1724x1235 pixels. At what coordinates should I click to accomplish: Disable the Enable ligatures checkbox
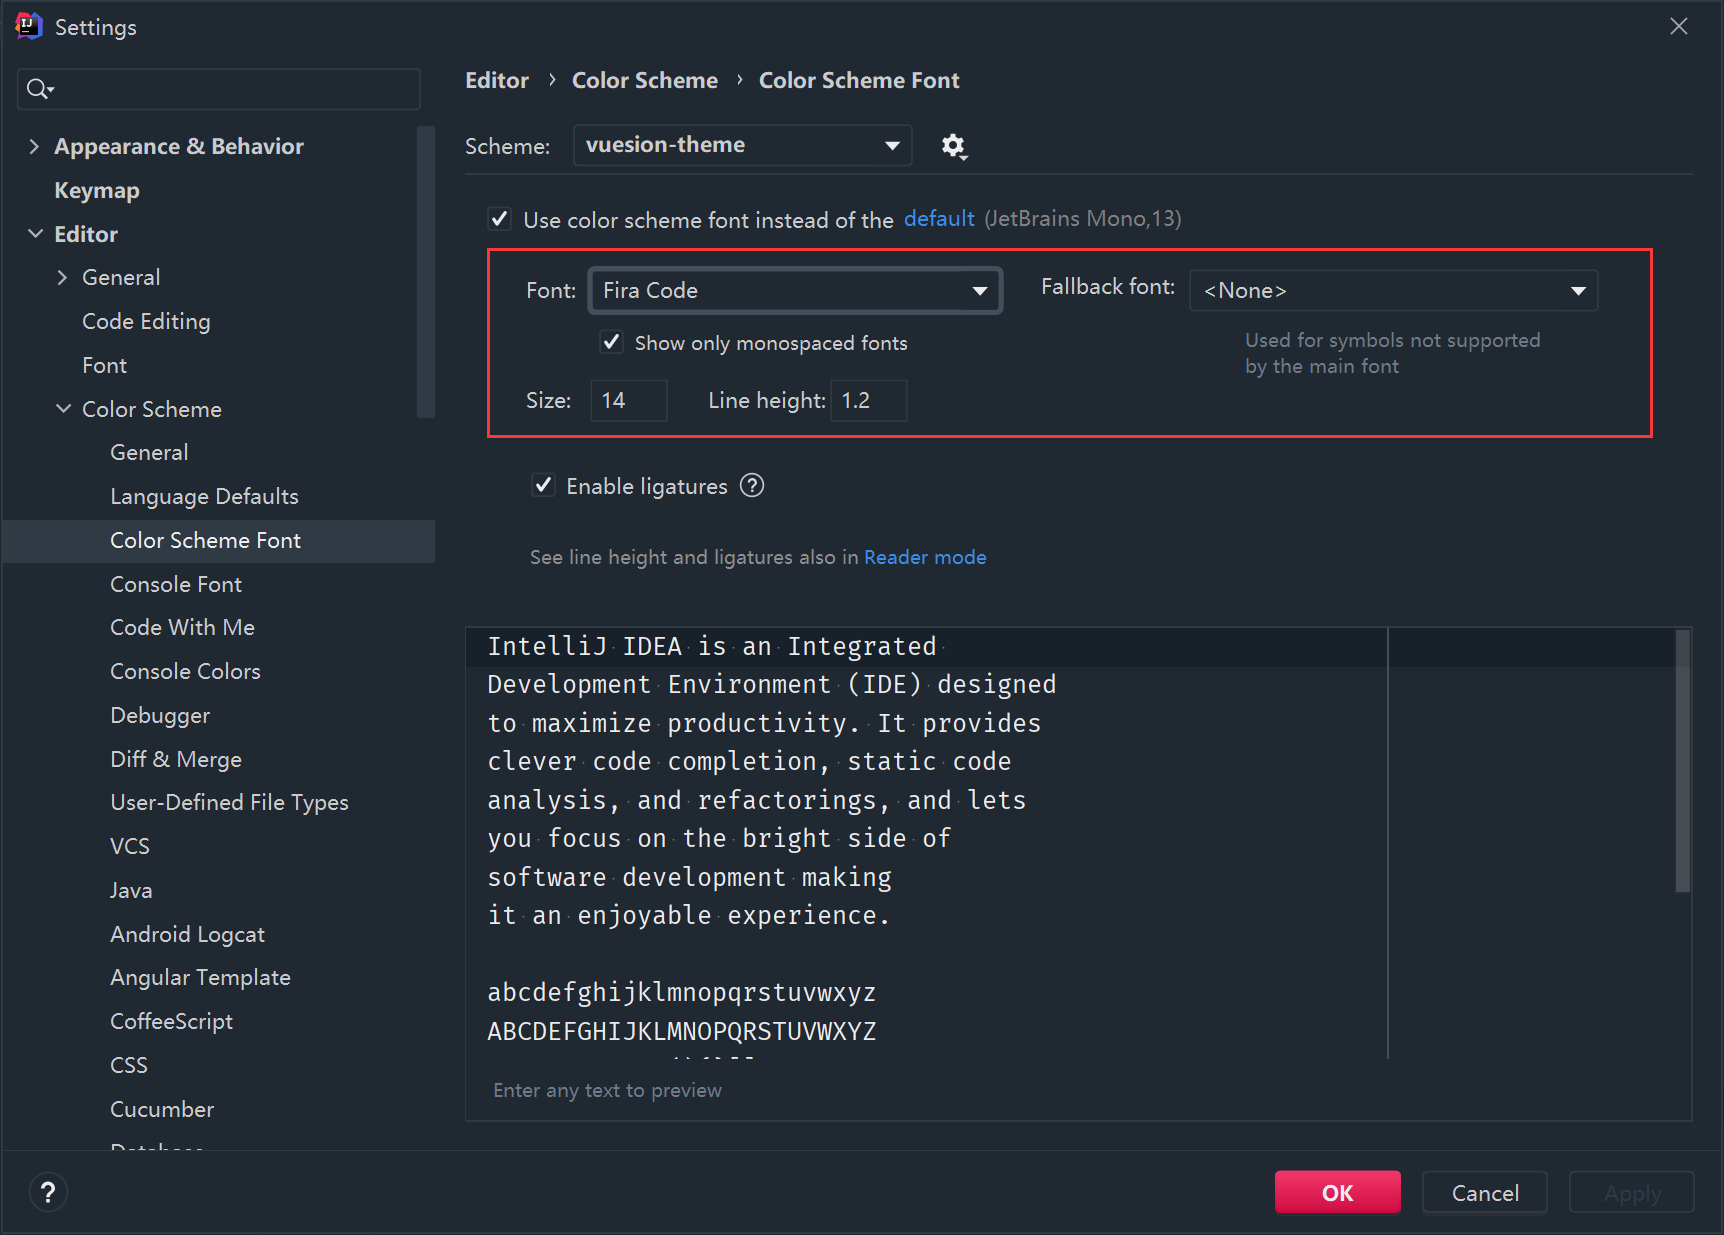[543, 486]
